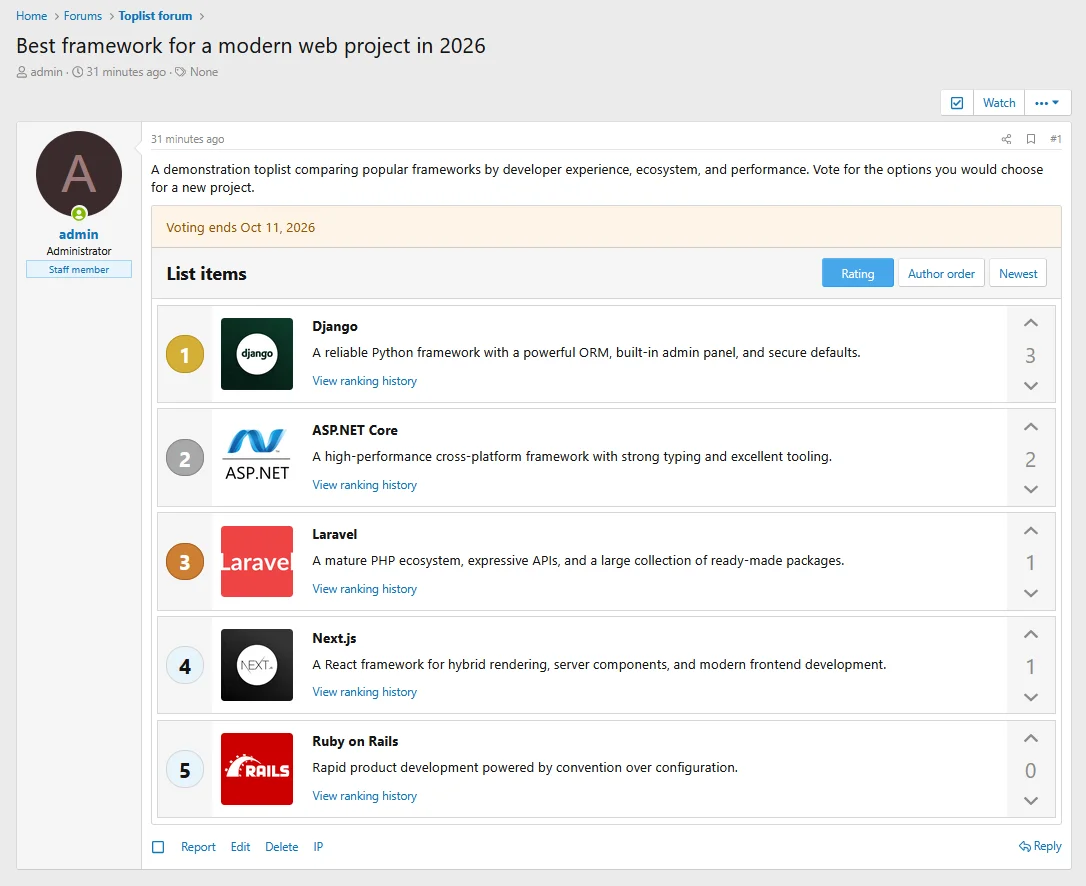Open the Rails logo thumbnail

(x=257, y=769)
